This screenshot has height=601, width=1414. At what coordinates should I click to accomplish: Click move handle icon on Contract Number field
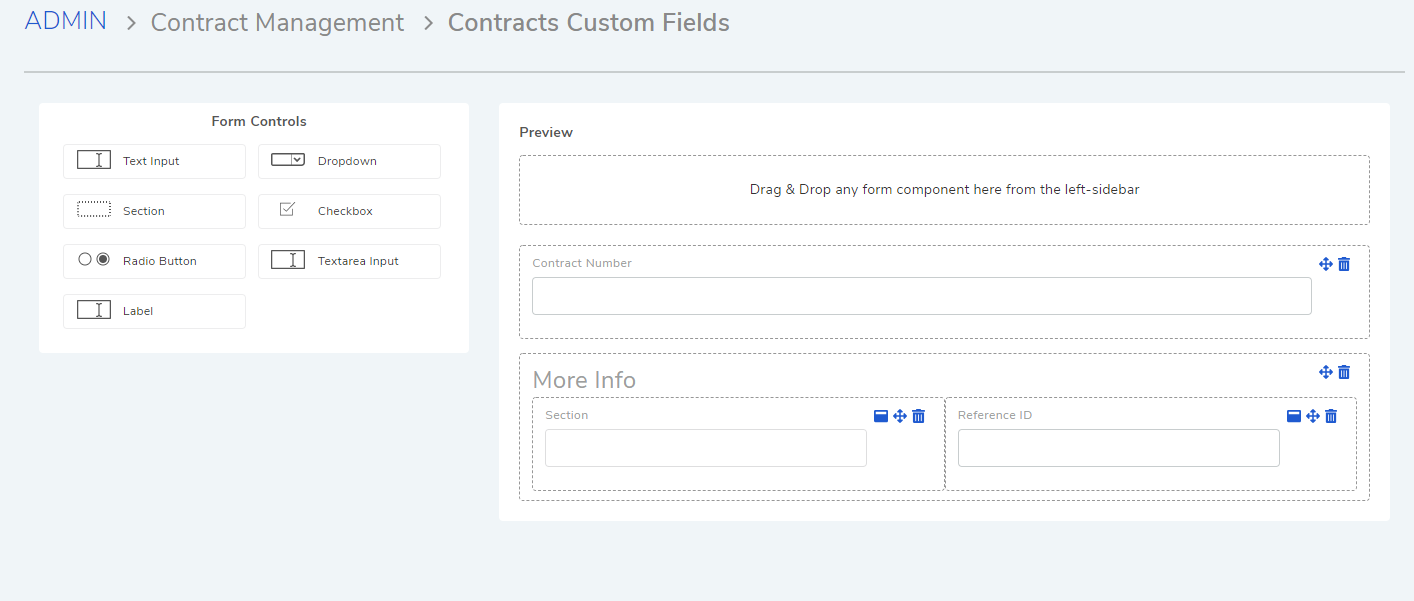tap(1326, 264)
